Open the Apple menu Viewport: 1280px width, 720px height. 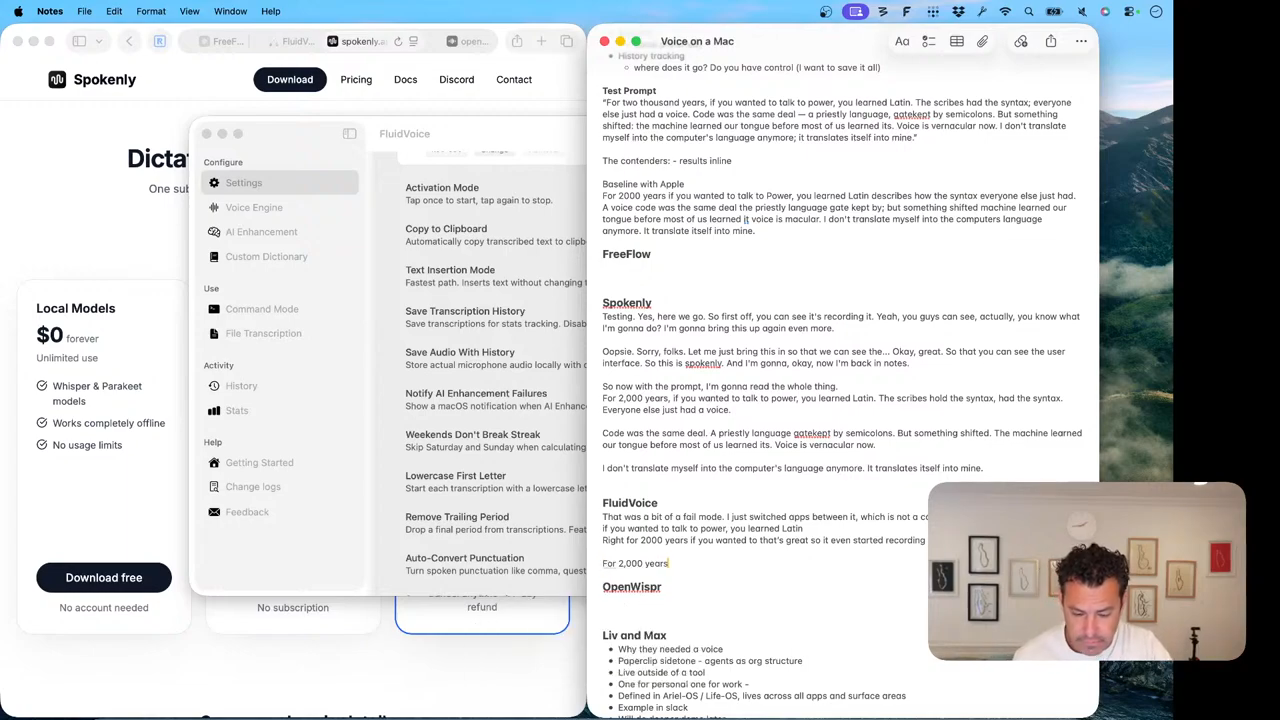18,11
